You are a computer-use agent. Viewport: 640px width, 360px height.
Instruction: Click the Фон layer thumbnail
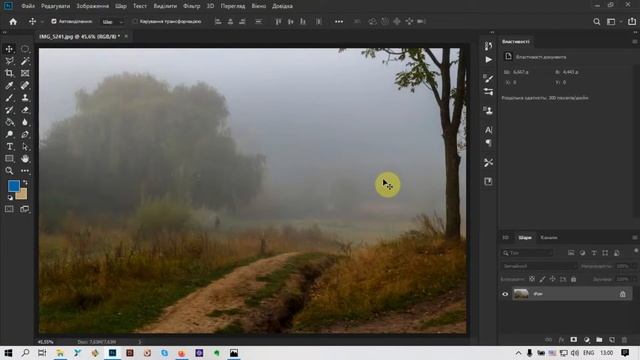[521, 294]
